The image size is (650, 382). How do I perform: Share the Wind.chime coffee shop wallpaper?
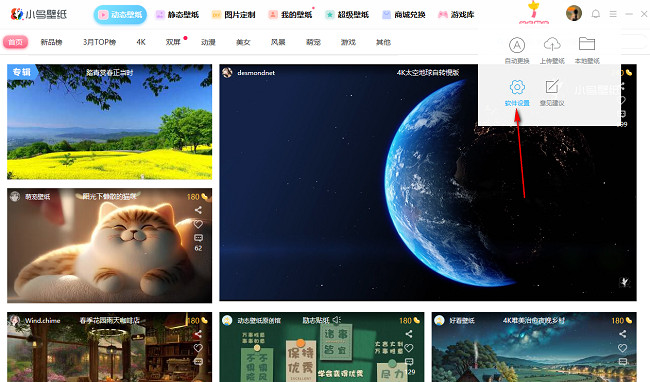click(x=198, y=334)
